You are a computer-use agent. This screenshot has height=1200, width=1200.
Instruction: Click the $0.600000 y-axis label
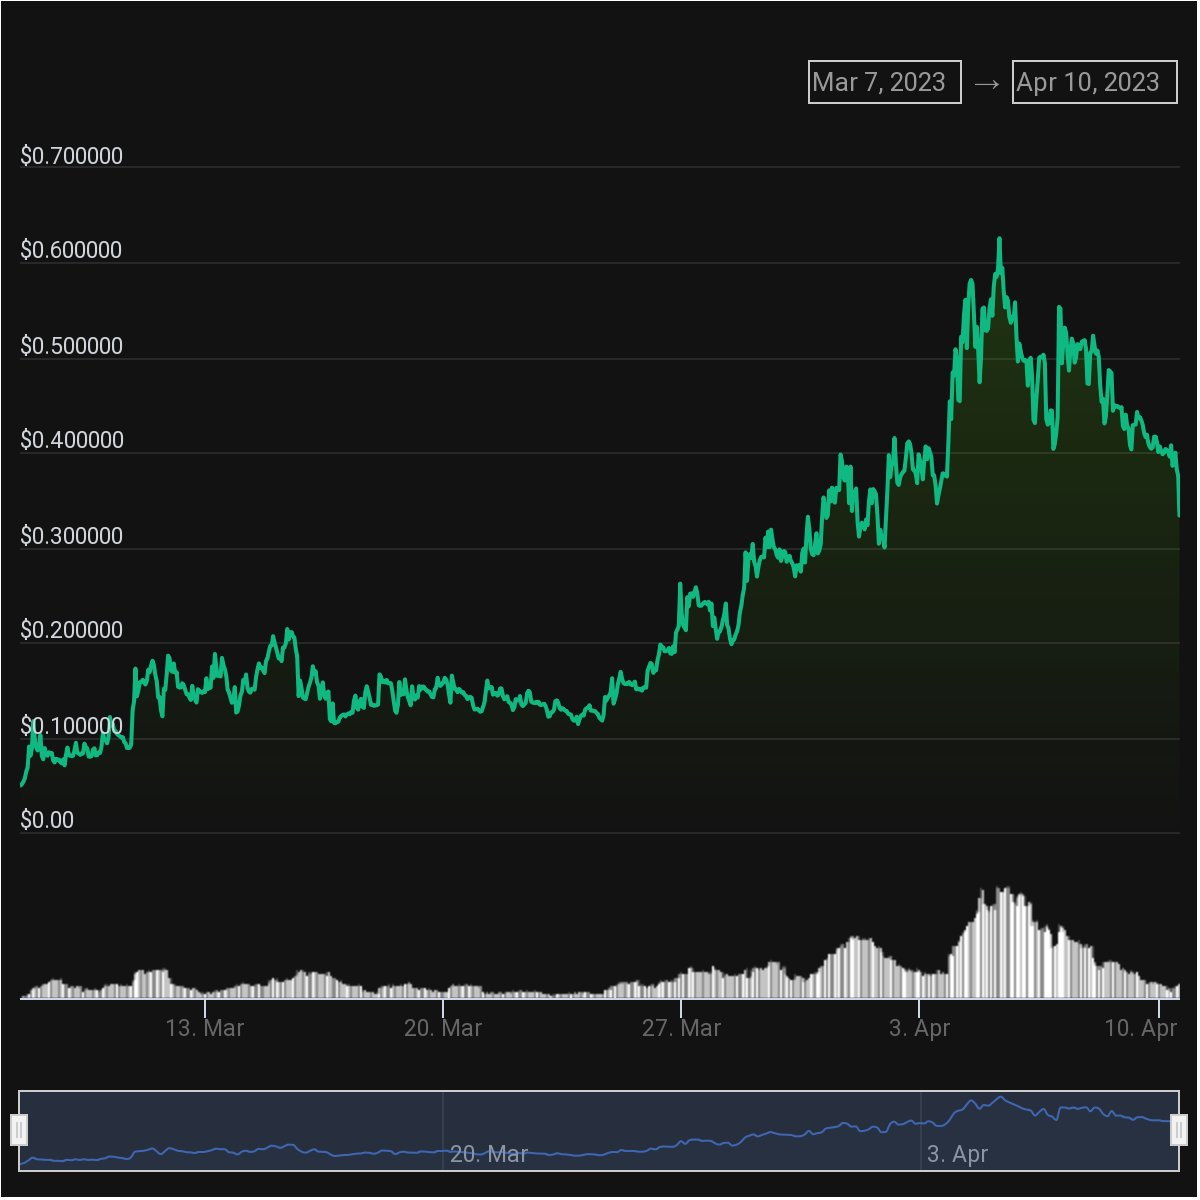(x=72, y=250)
